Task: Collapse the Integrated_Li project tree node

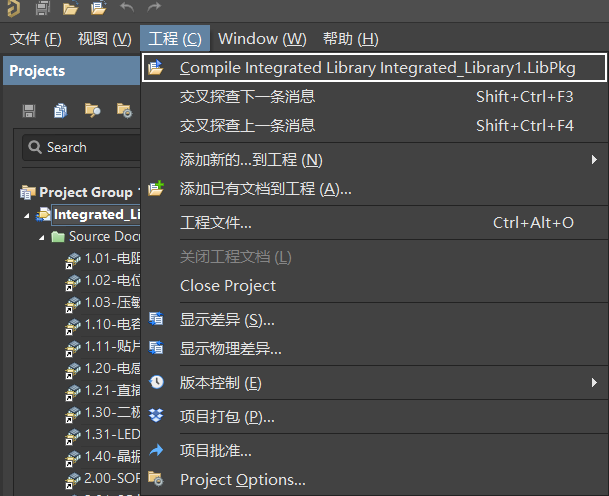Action: [x=26, y=215]
